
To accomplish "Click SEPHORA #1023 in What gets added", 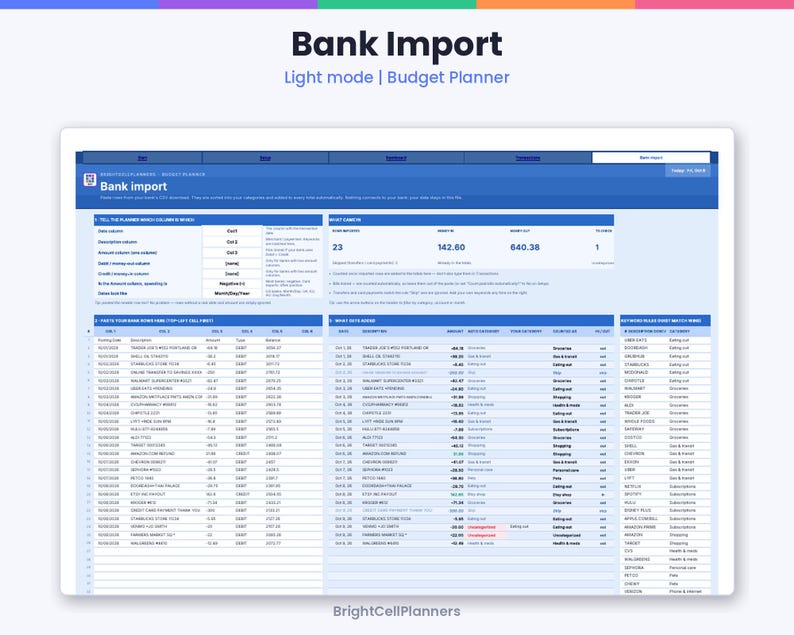I will tap(380, 470).
